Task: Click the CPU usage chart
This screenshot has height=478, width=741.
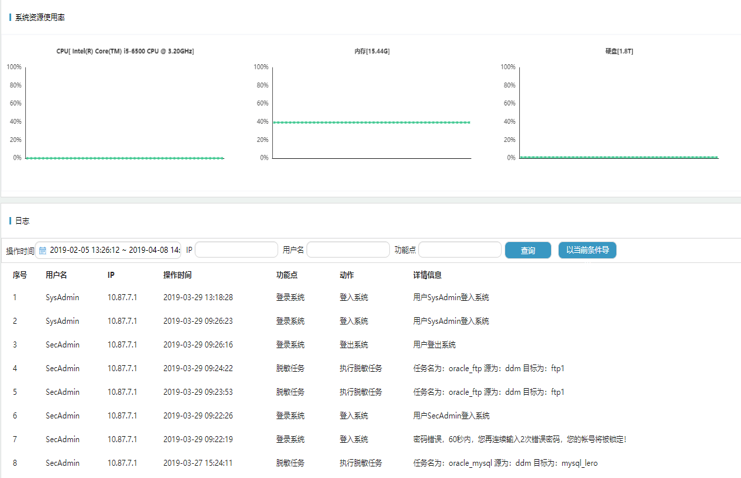Action: [x=124, y=112]
